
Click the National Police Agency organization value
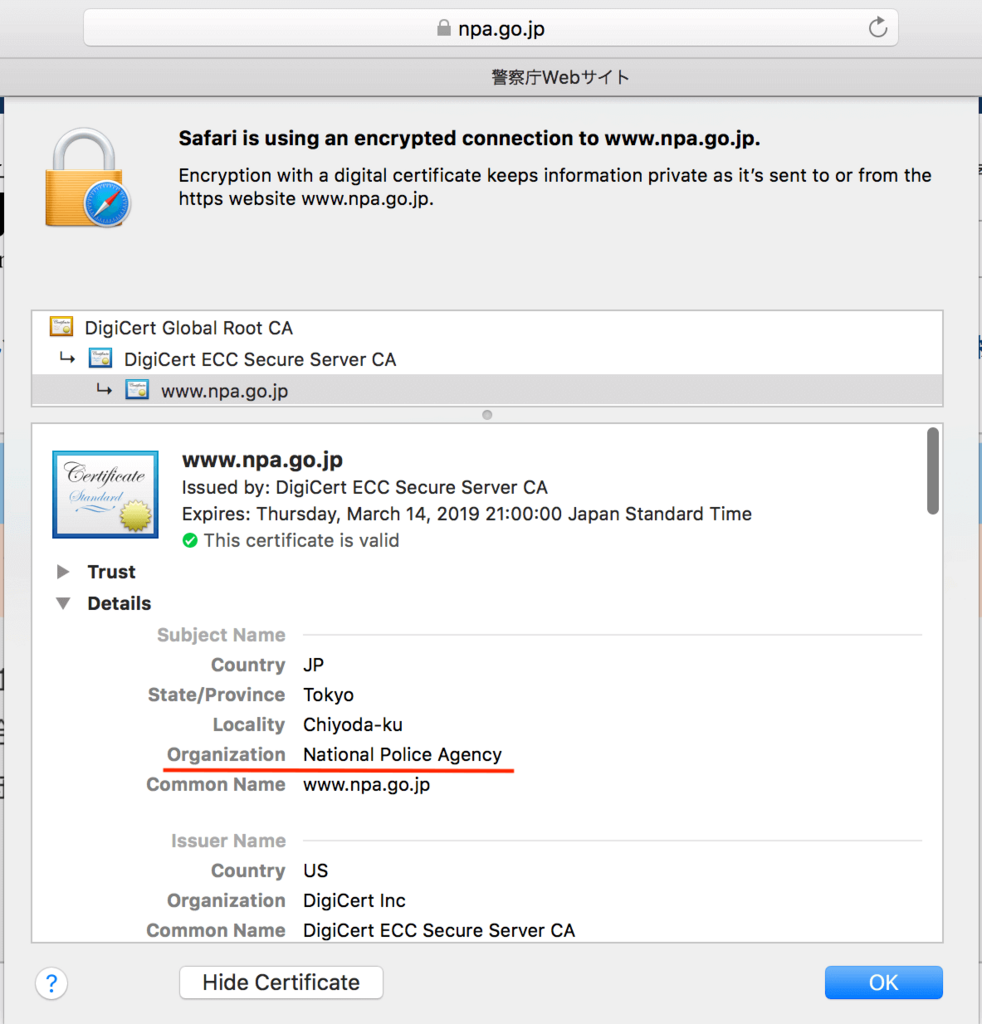(x=402, y=754)
